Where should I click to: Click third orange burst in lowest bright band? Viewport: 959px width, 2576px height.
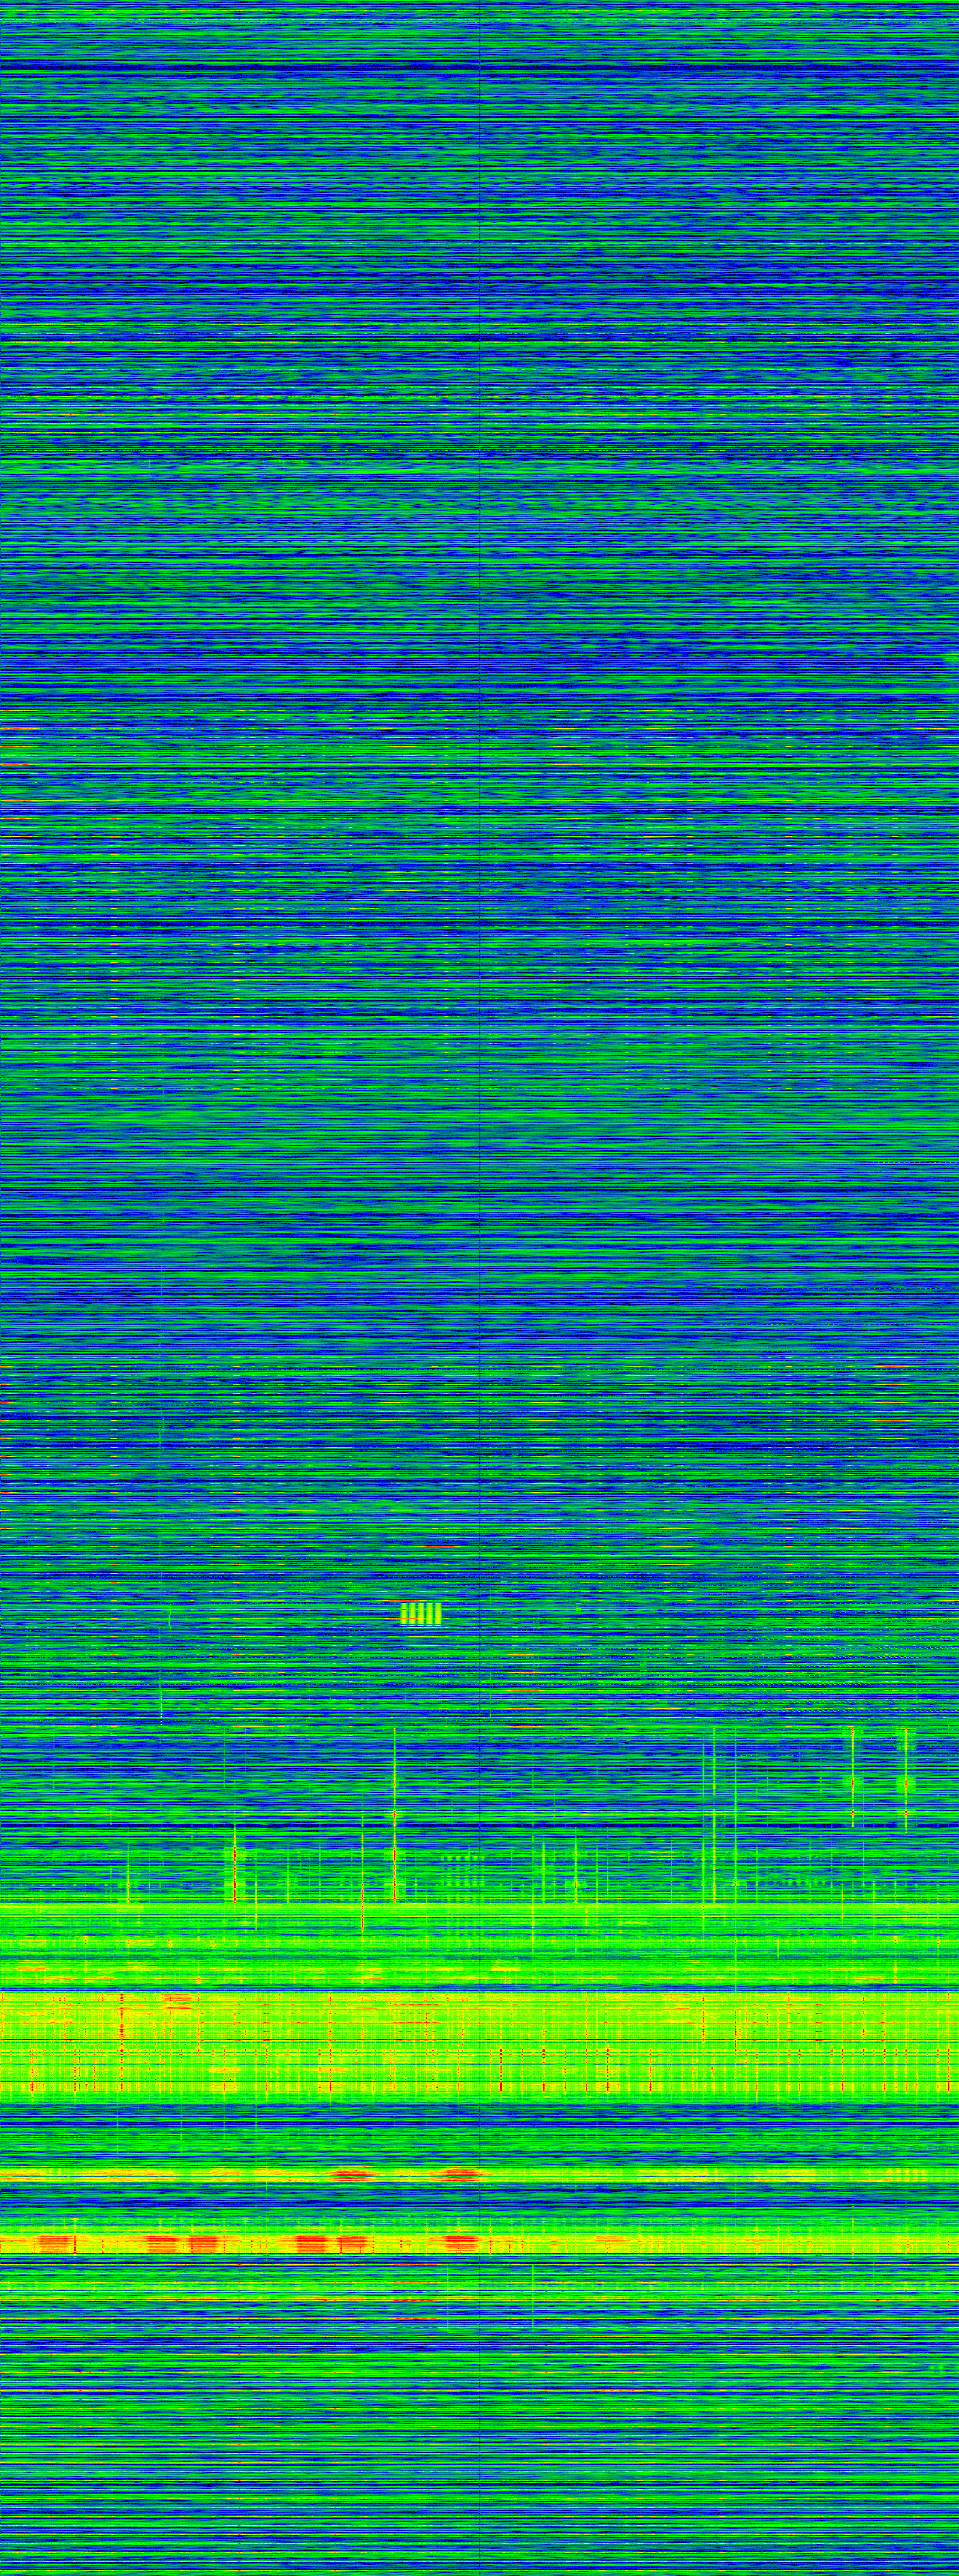click(x=203, y=2243)
